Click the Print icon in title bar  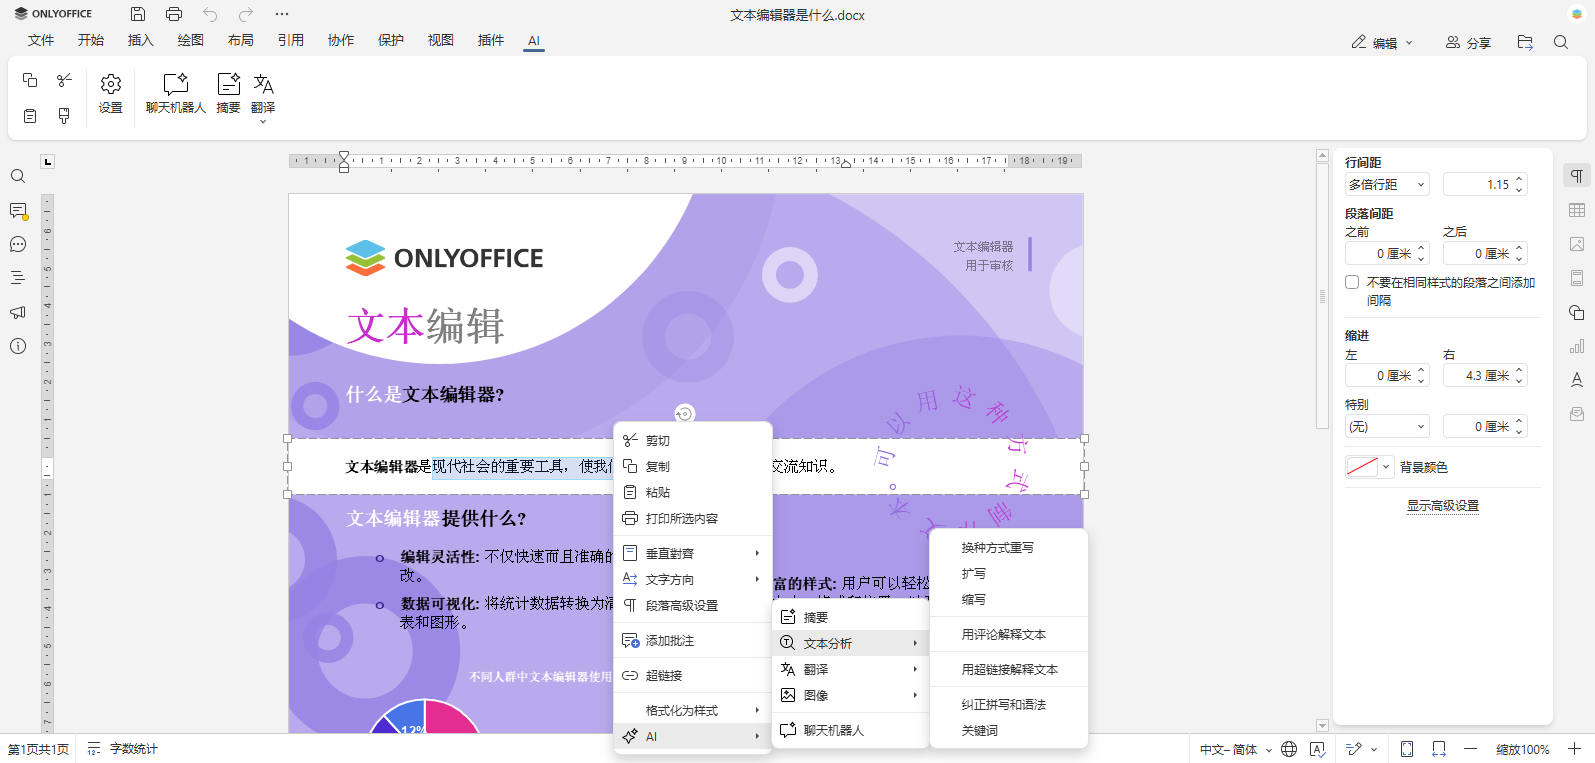pos(174,14)
